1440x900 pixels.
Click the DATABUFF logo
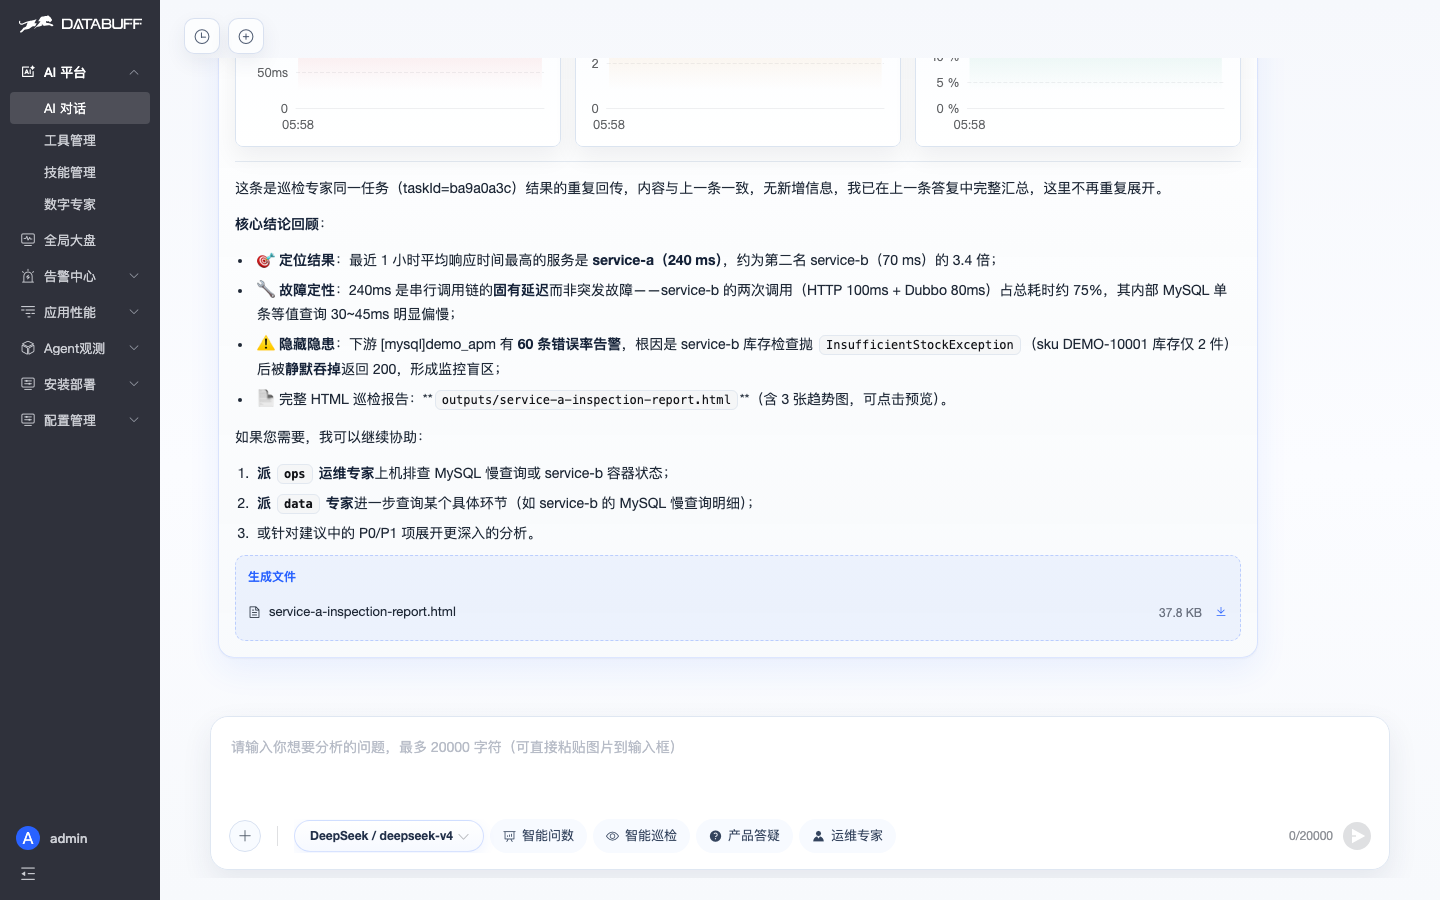pyautogui.click(x=80, y=24)
